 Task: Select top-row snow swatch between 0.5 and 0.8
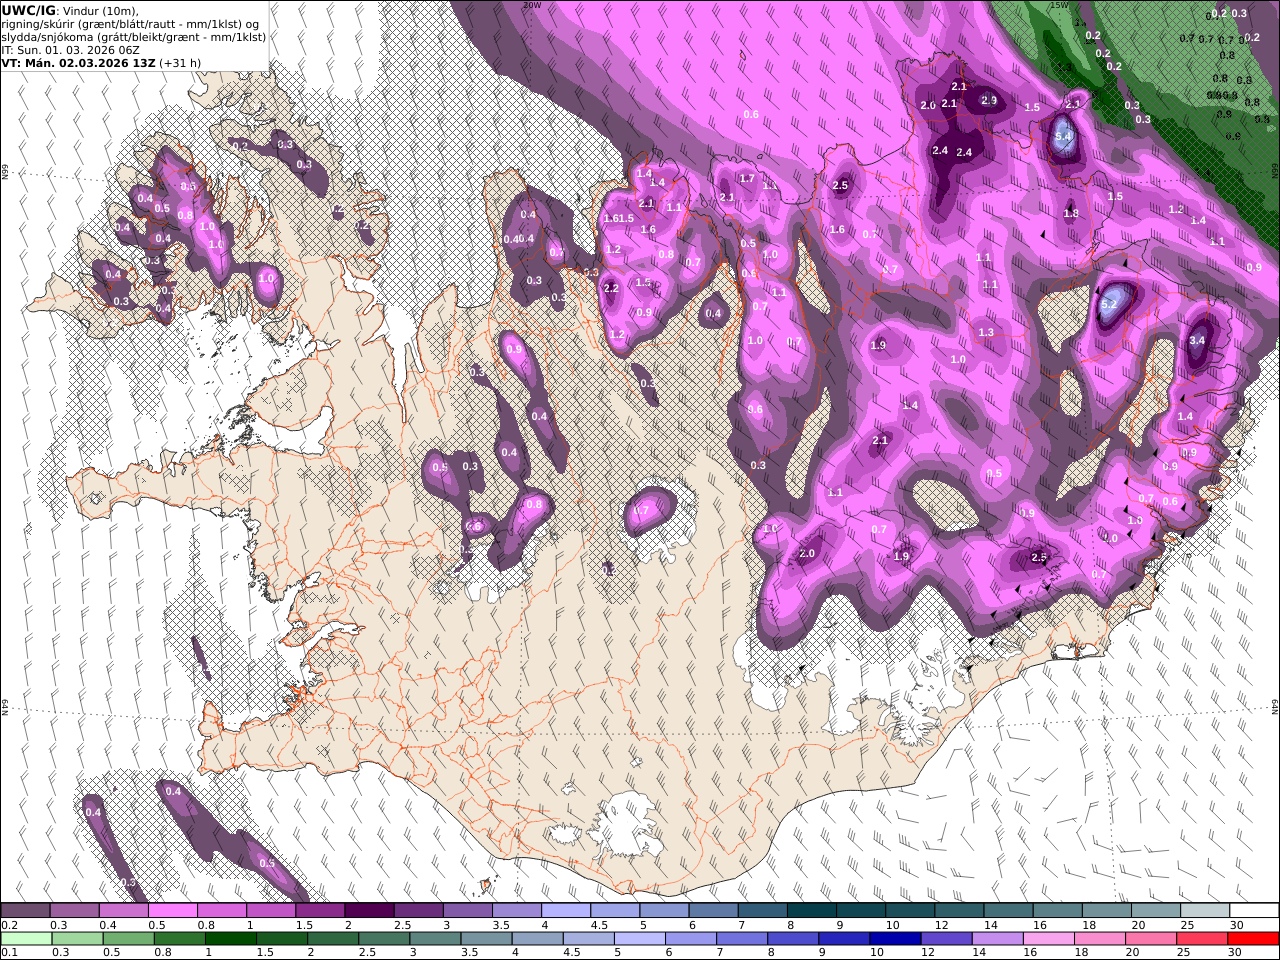tap(173, 910)
